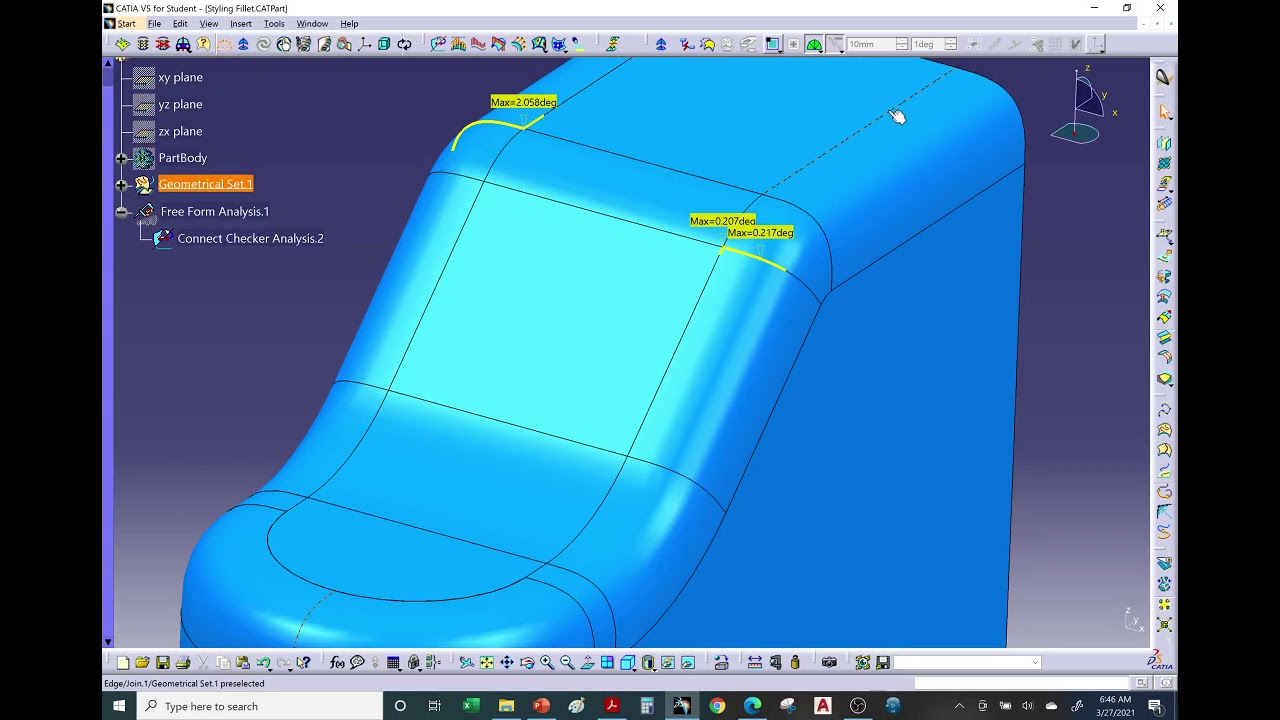Click the What's This help pointer icon
This screenshot has height=720, width=1280.
(x=303, y=662)
